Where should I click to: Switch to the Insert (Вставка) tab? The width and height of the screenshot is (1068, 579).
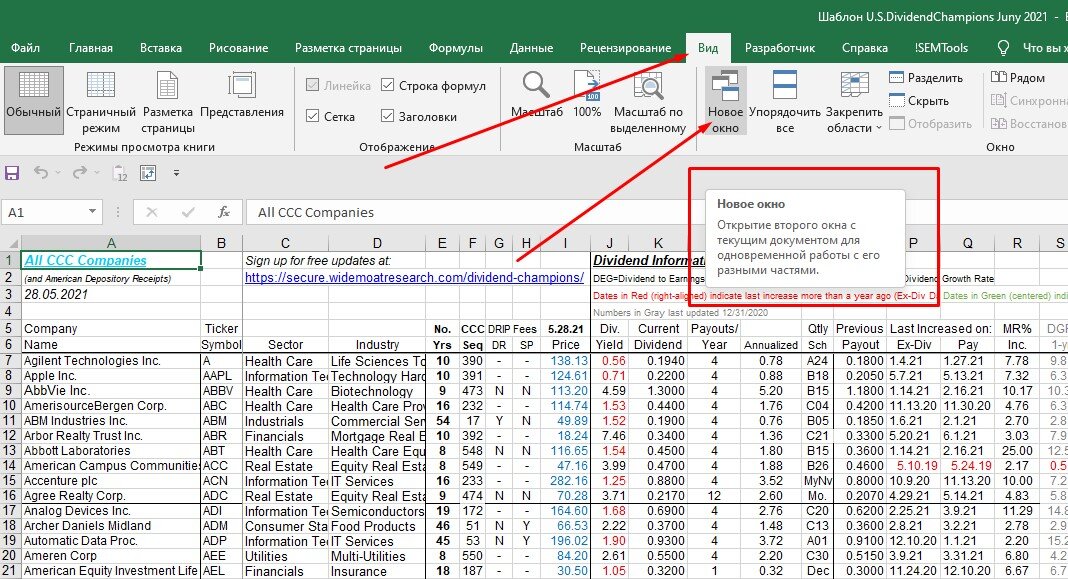click(x=161, y=48)
